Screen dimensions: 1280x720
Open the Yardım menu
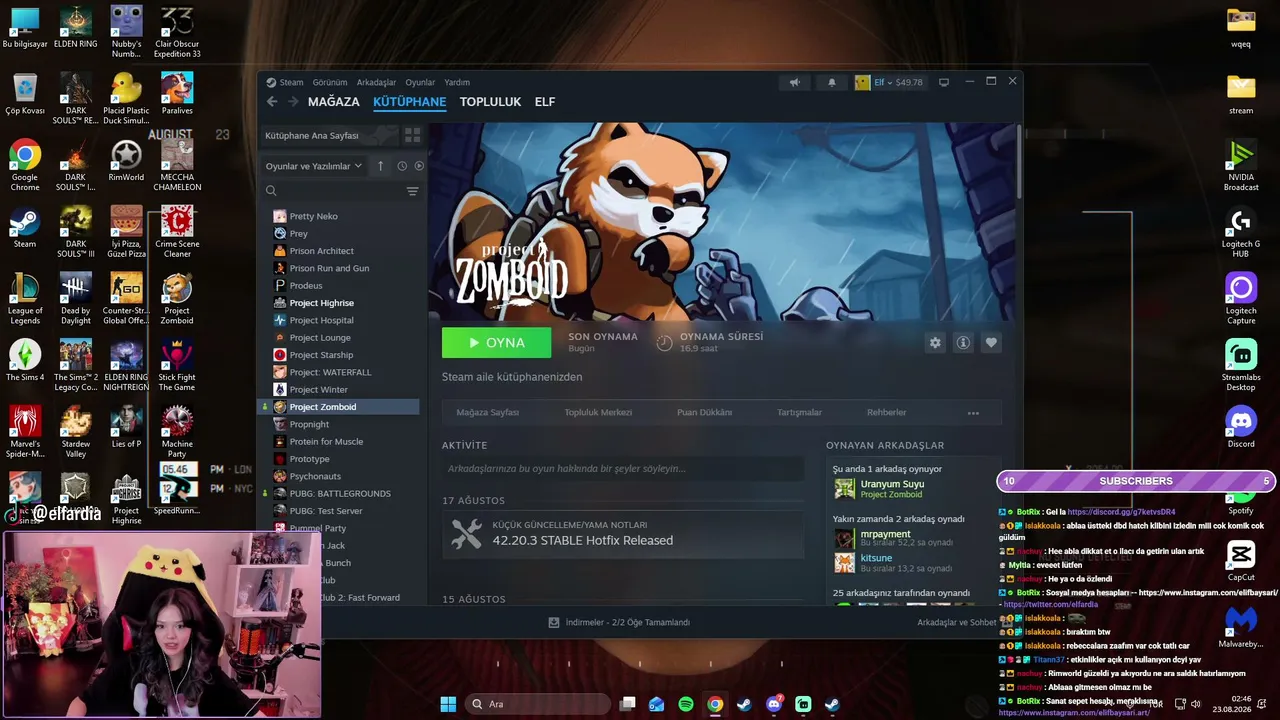coord(457,83)
